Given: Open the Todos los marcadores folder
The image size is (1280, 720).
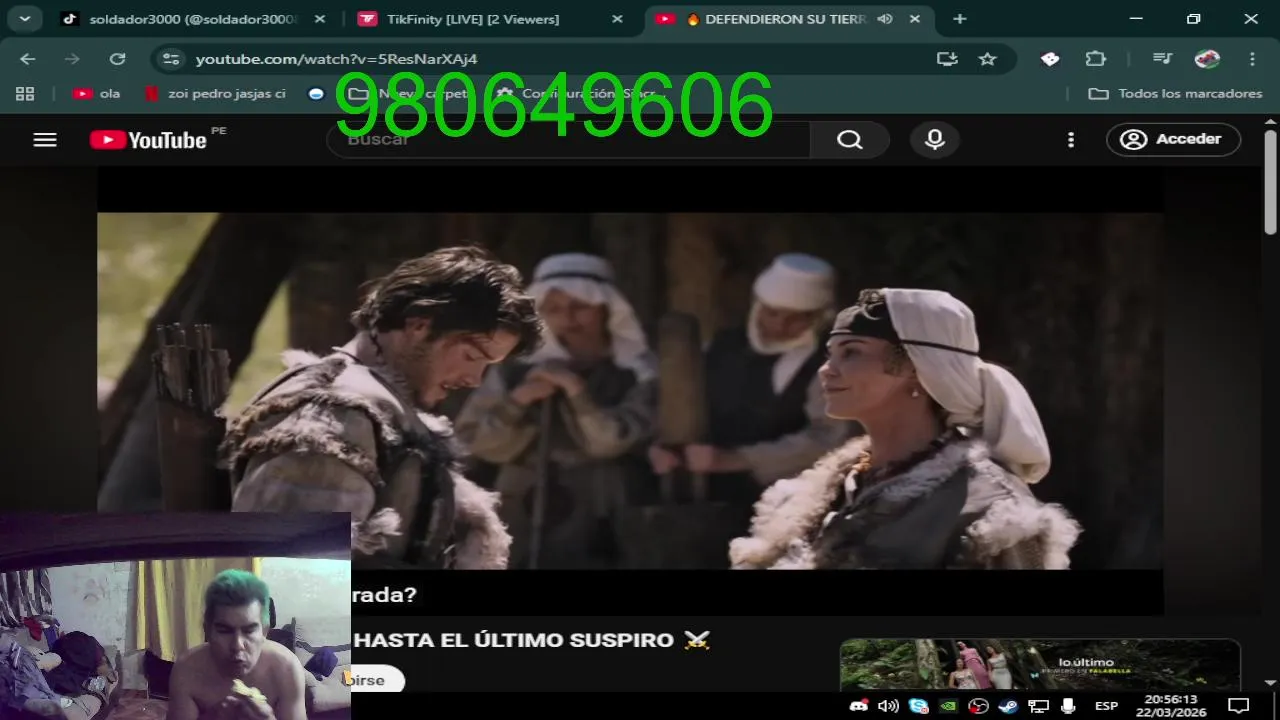Looking at the screenshot, I should pos(1175,94).
